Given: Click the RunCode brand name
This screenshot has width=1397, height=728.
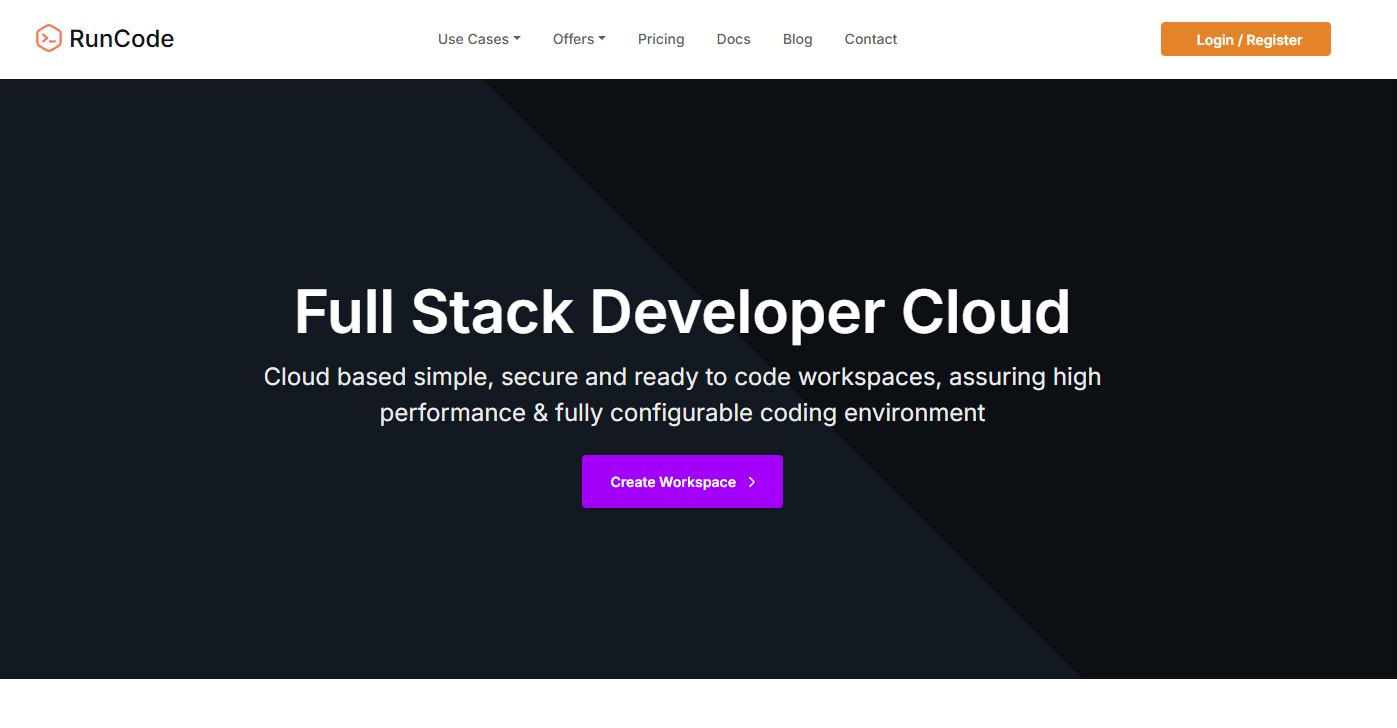Looking at the screenshot, I should click(121, 38).
